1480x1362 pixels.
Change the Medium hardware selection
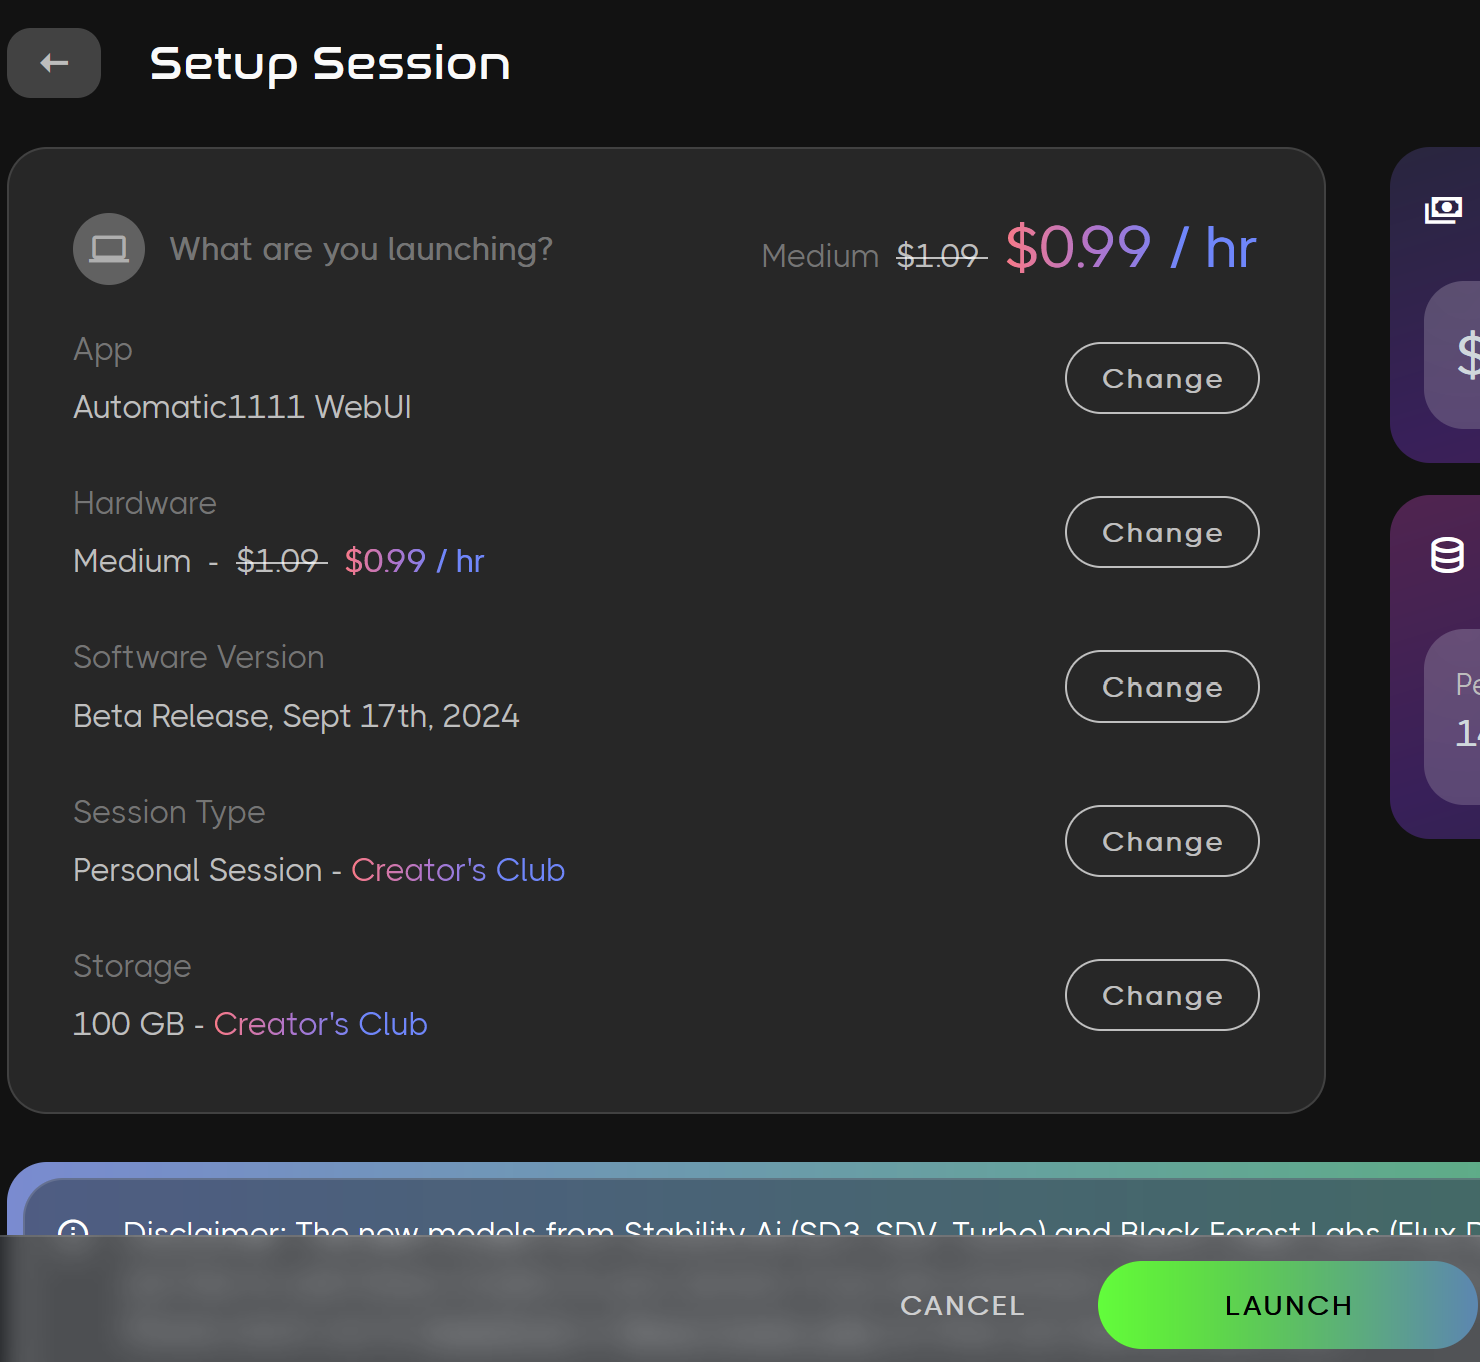coord(1161,532)
